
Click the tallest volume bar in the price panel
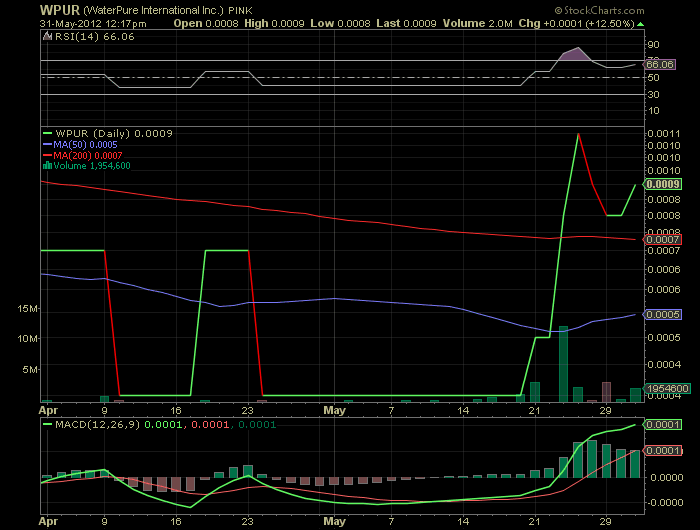pos(563,364)
